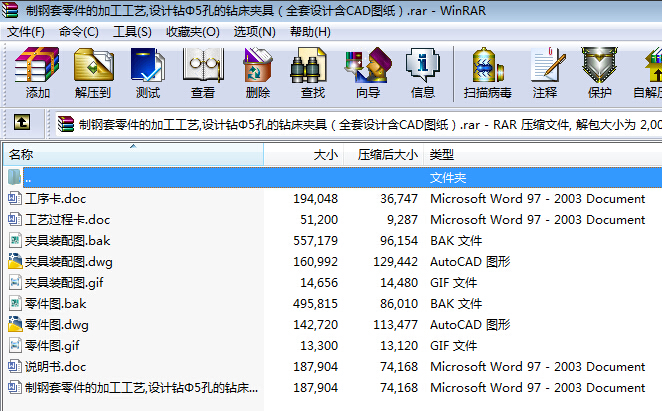Click the AutoCAD icon of 零件图.dwg
Screen dimensions: 662x411
click(x=15, y=324)
